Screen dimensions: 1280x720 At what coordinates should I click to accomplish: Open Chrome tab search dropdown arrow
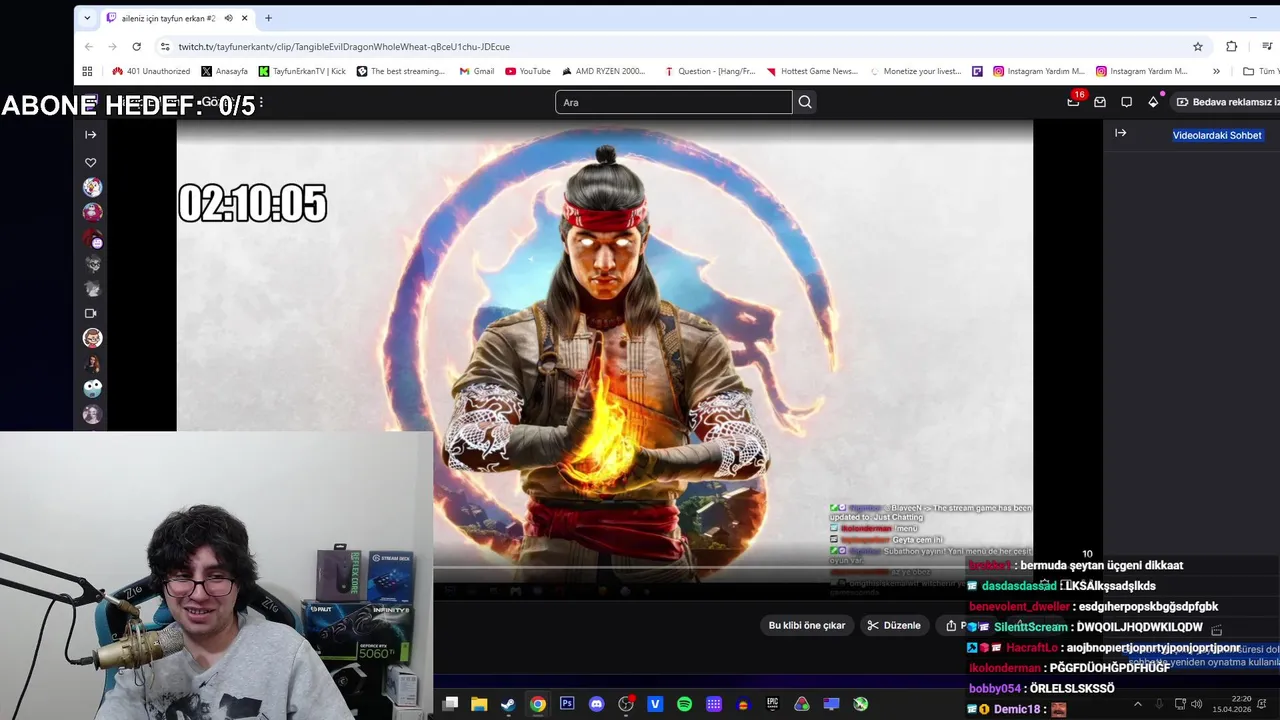(87, 18)
